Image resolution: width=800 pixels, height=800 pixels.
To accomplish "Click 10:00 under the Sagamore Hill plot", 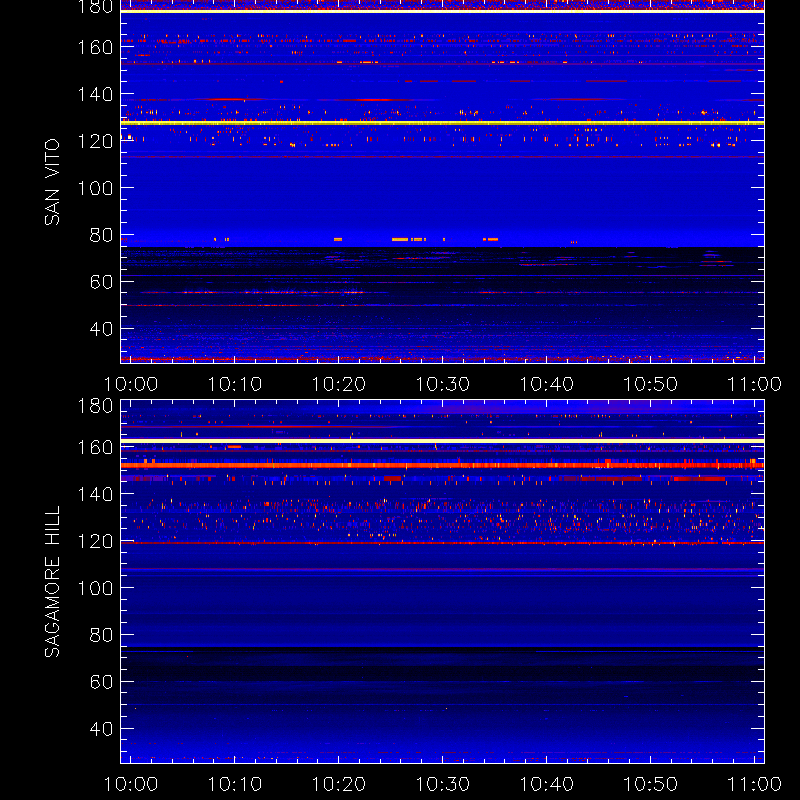I will pyautogui.click(x=131, y=784).
